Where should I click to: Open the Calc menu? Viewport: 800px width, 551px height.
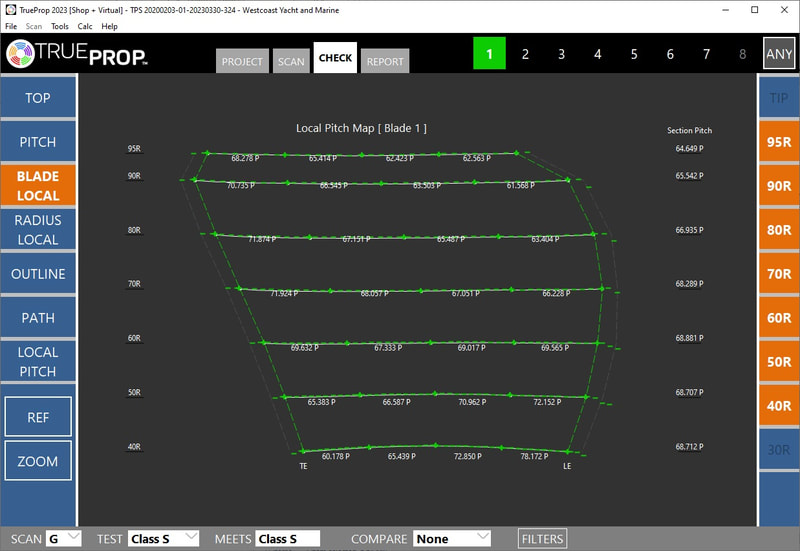pos(85,26)
